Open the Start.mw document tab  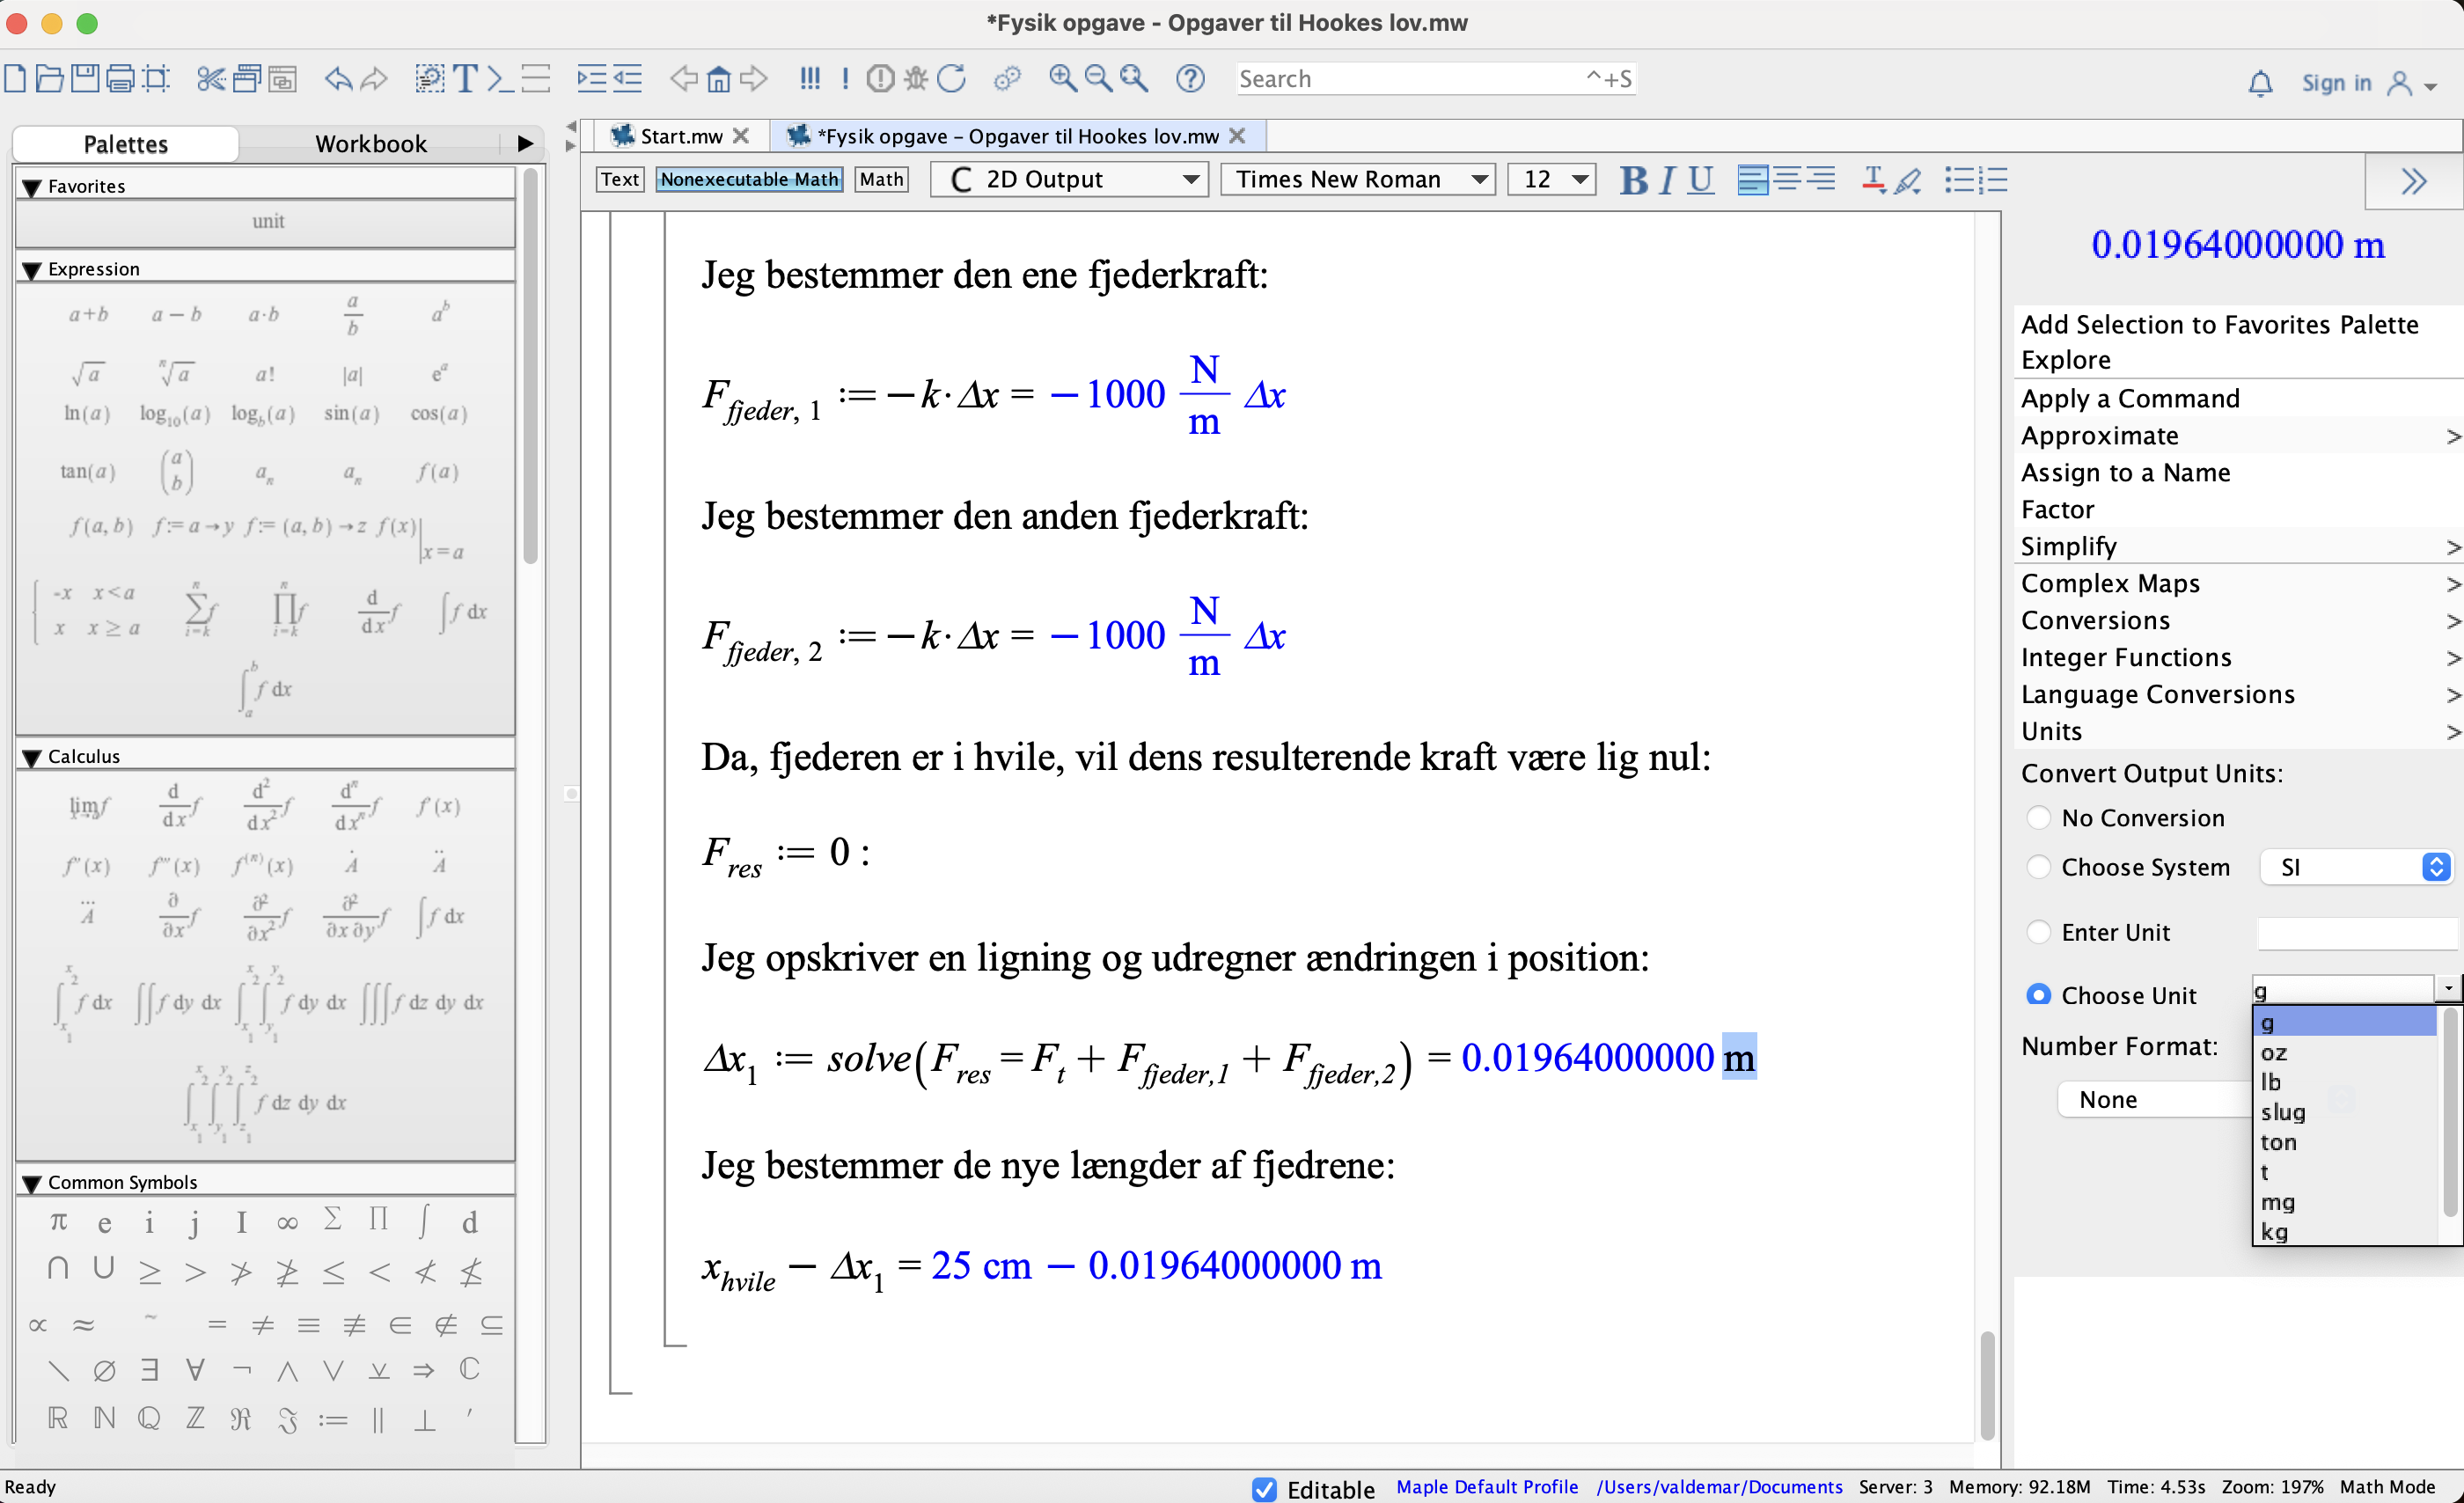680,136
